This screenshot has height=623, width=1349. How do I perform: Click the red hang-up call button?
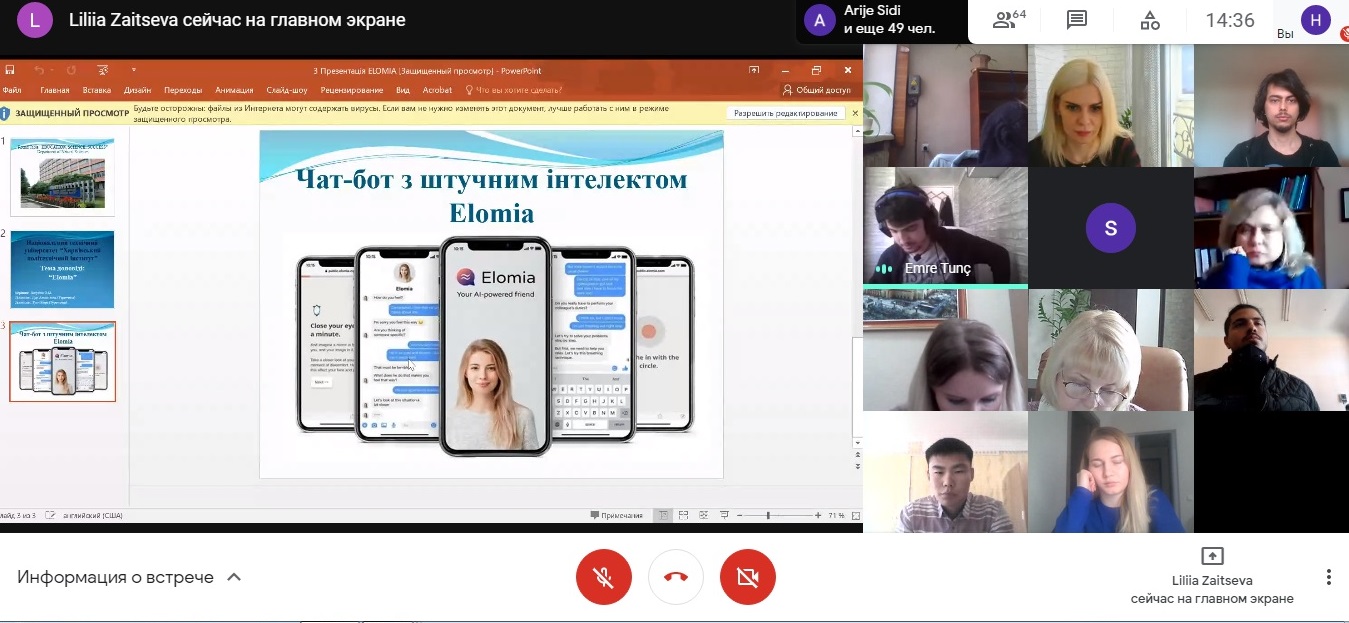point(676,577)
